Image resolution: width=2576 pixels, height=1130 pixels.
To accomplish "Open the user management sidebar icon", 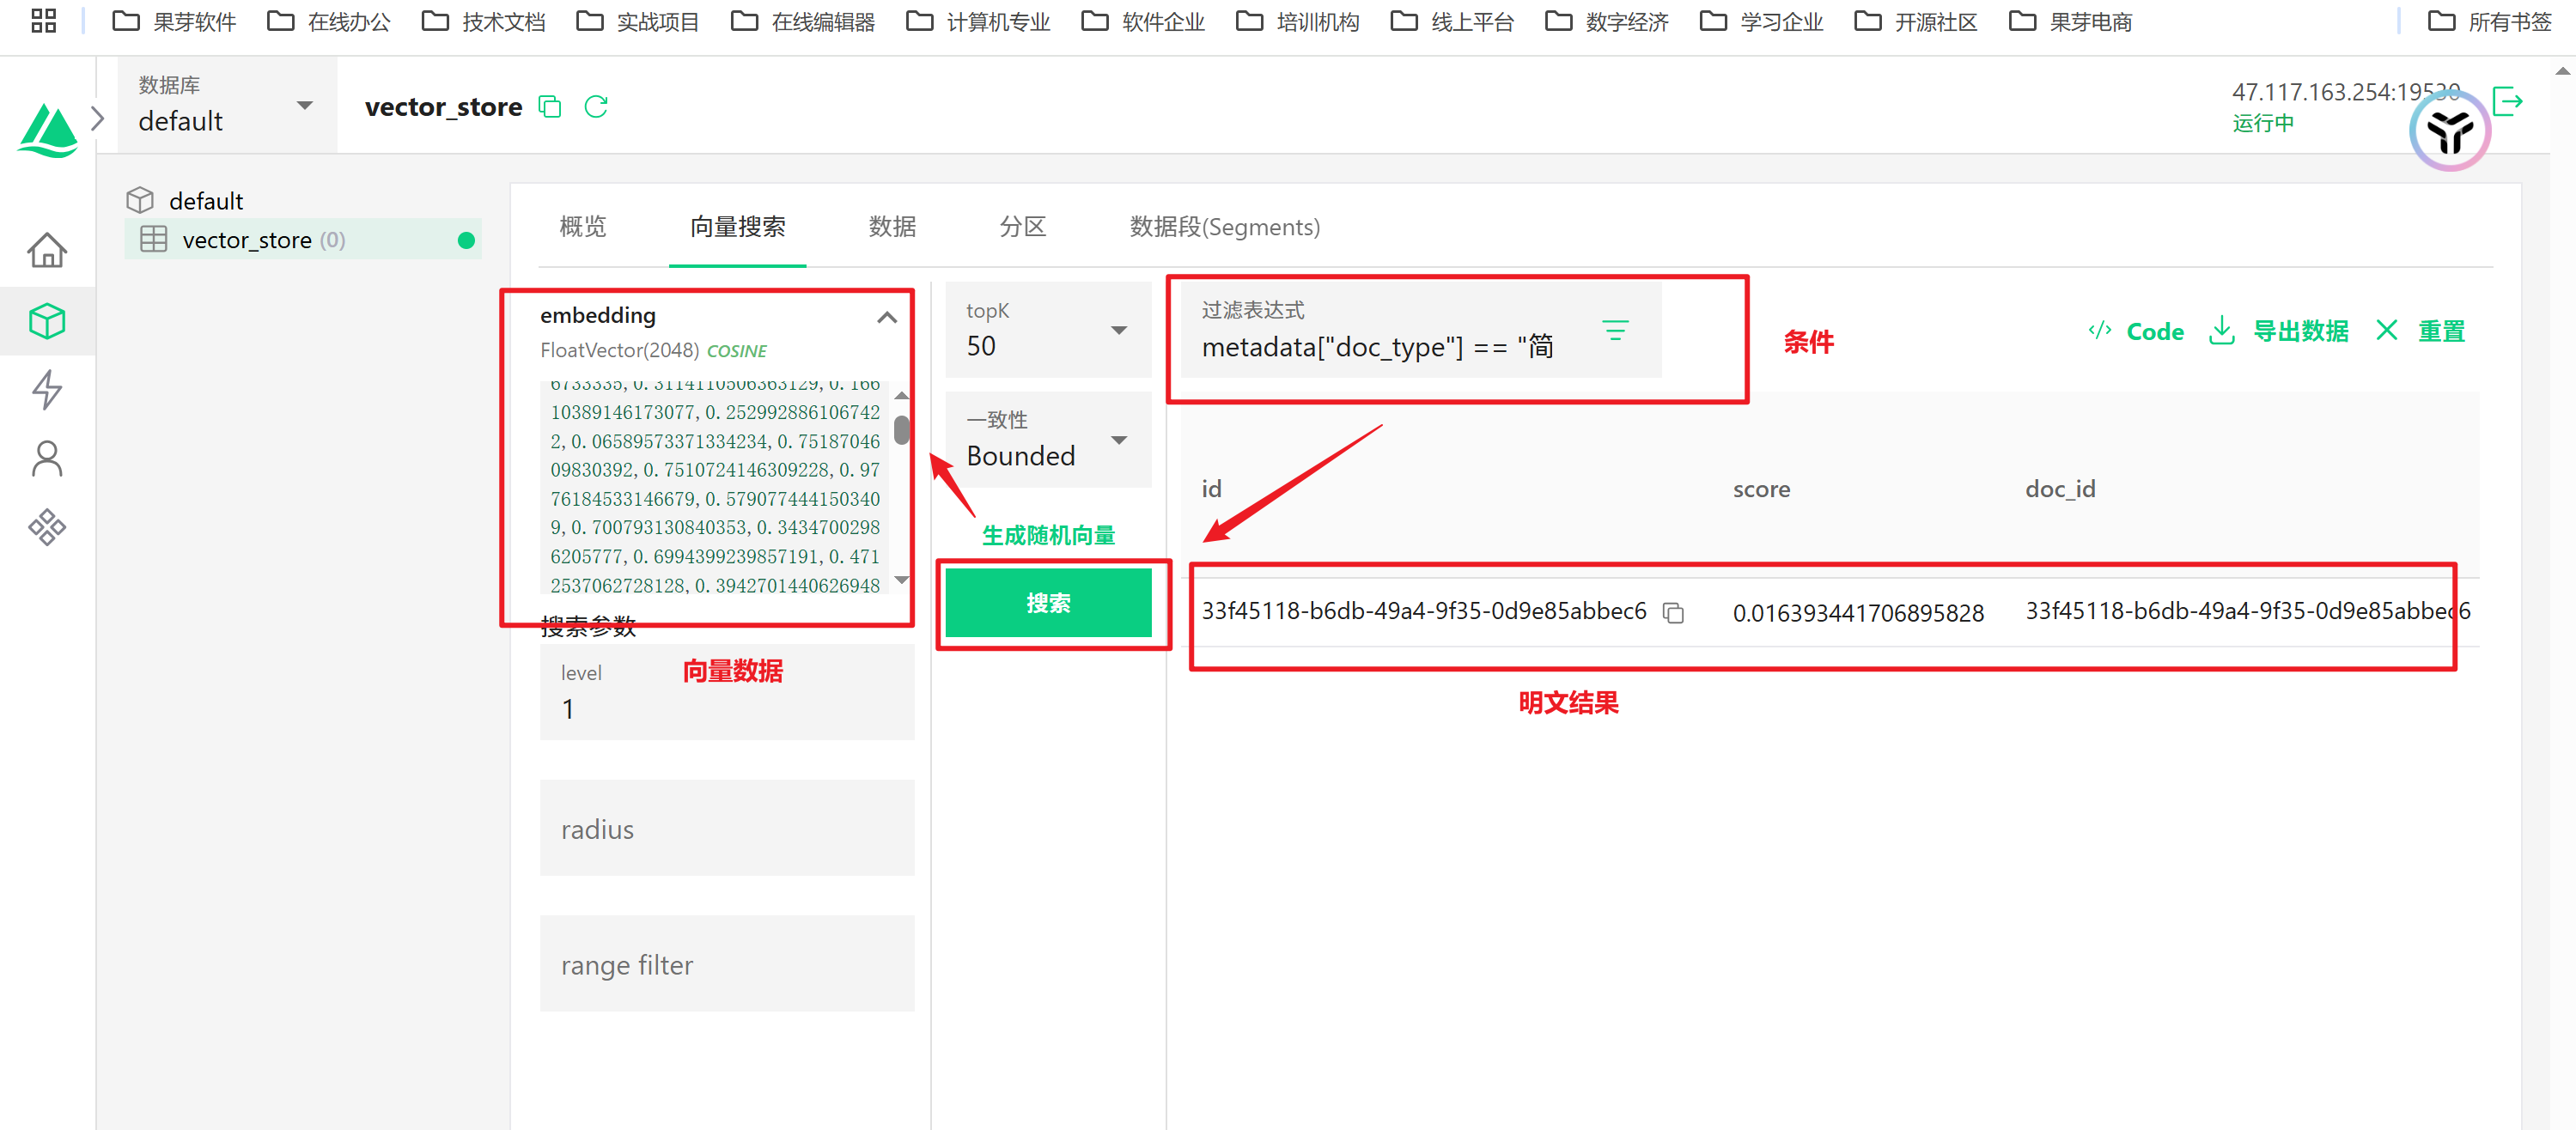I will [x=47, y=458].
